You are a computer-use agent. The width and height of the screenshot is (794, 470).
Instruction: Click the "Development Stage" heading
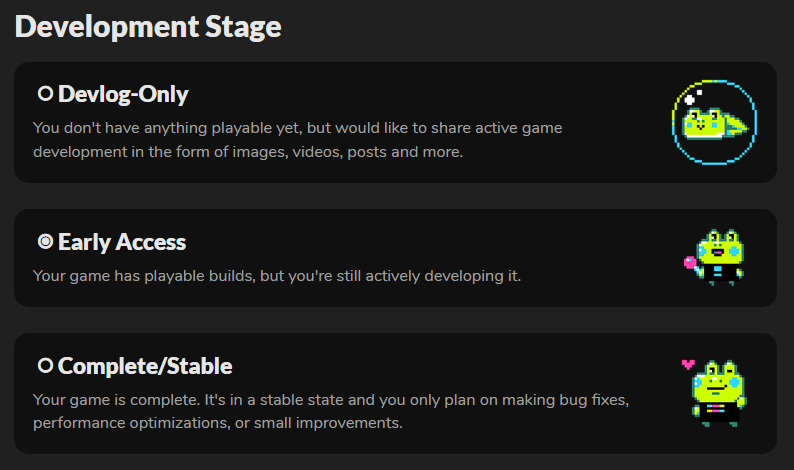pos(148,27)
